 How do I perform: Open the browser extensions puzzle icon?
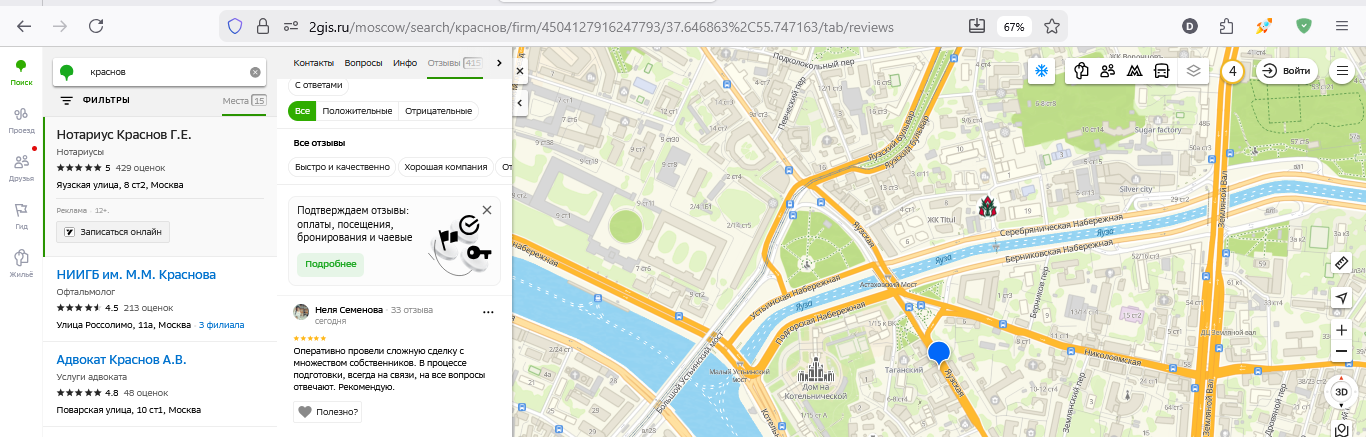tap(1227, 26)
